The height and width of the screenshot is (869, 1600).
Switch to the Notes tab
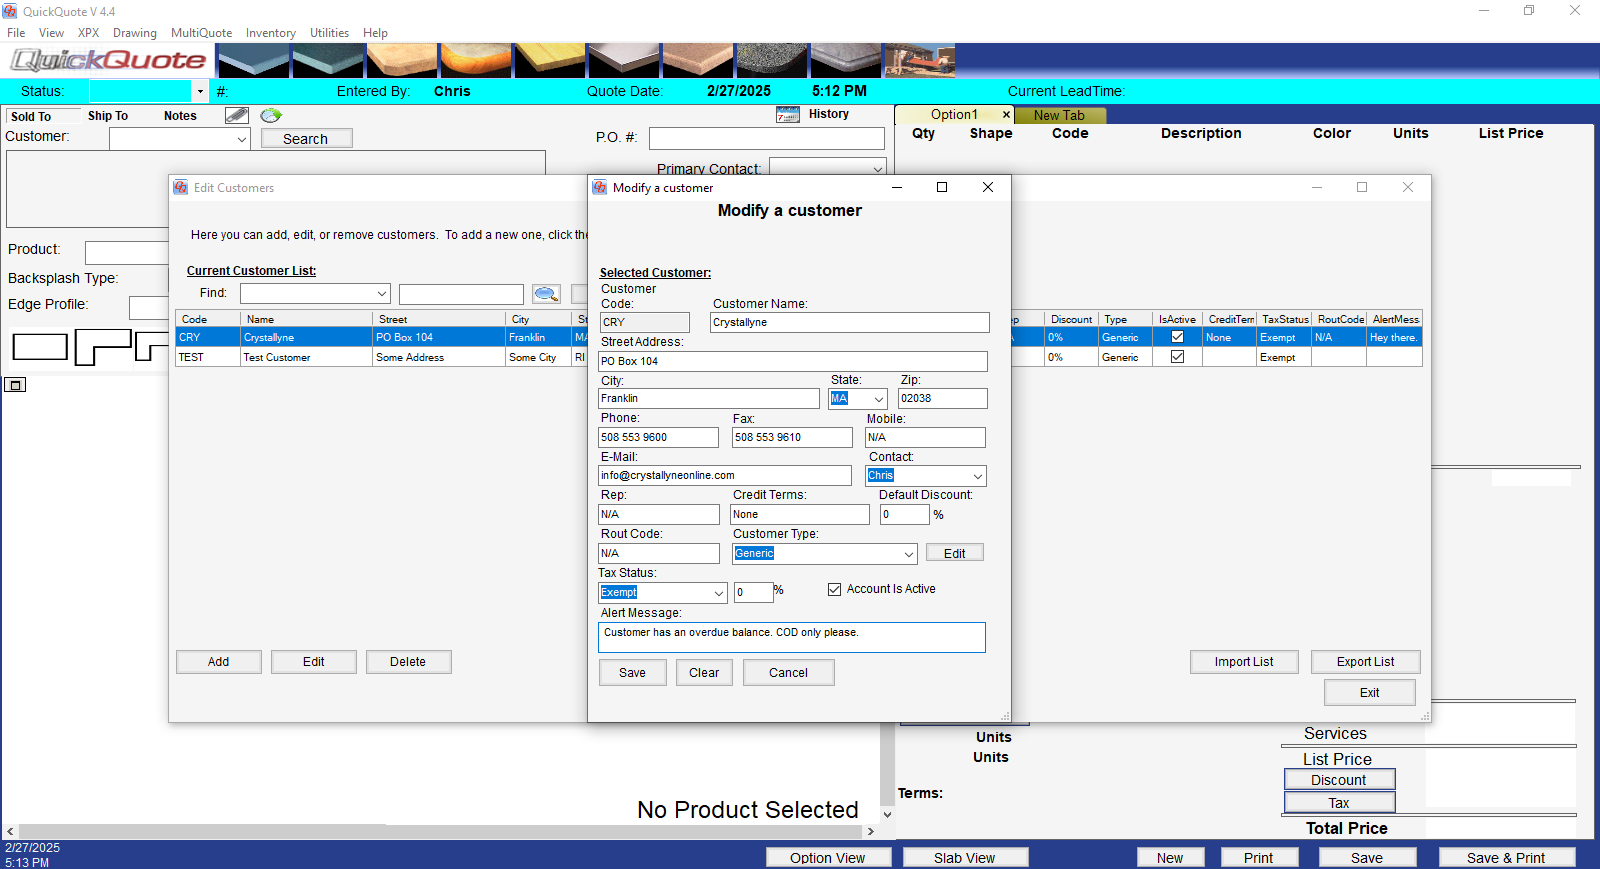[180, 116]
